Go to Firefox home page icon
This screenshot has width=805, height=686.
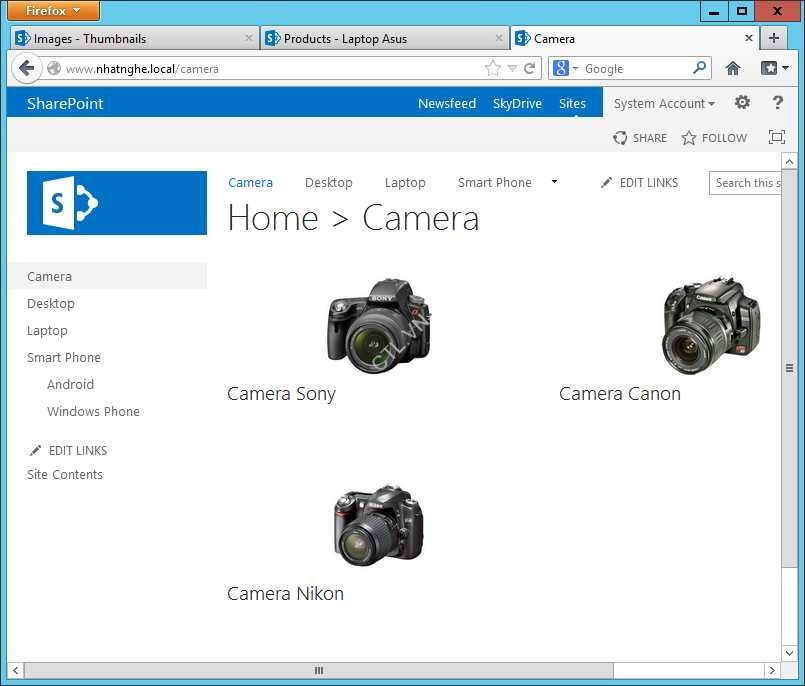pyautogui.click(x=733, y=68)
